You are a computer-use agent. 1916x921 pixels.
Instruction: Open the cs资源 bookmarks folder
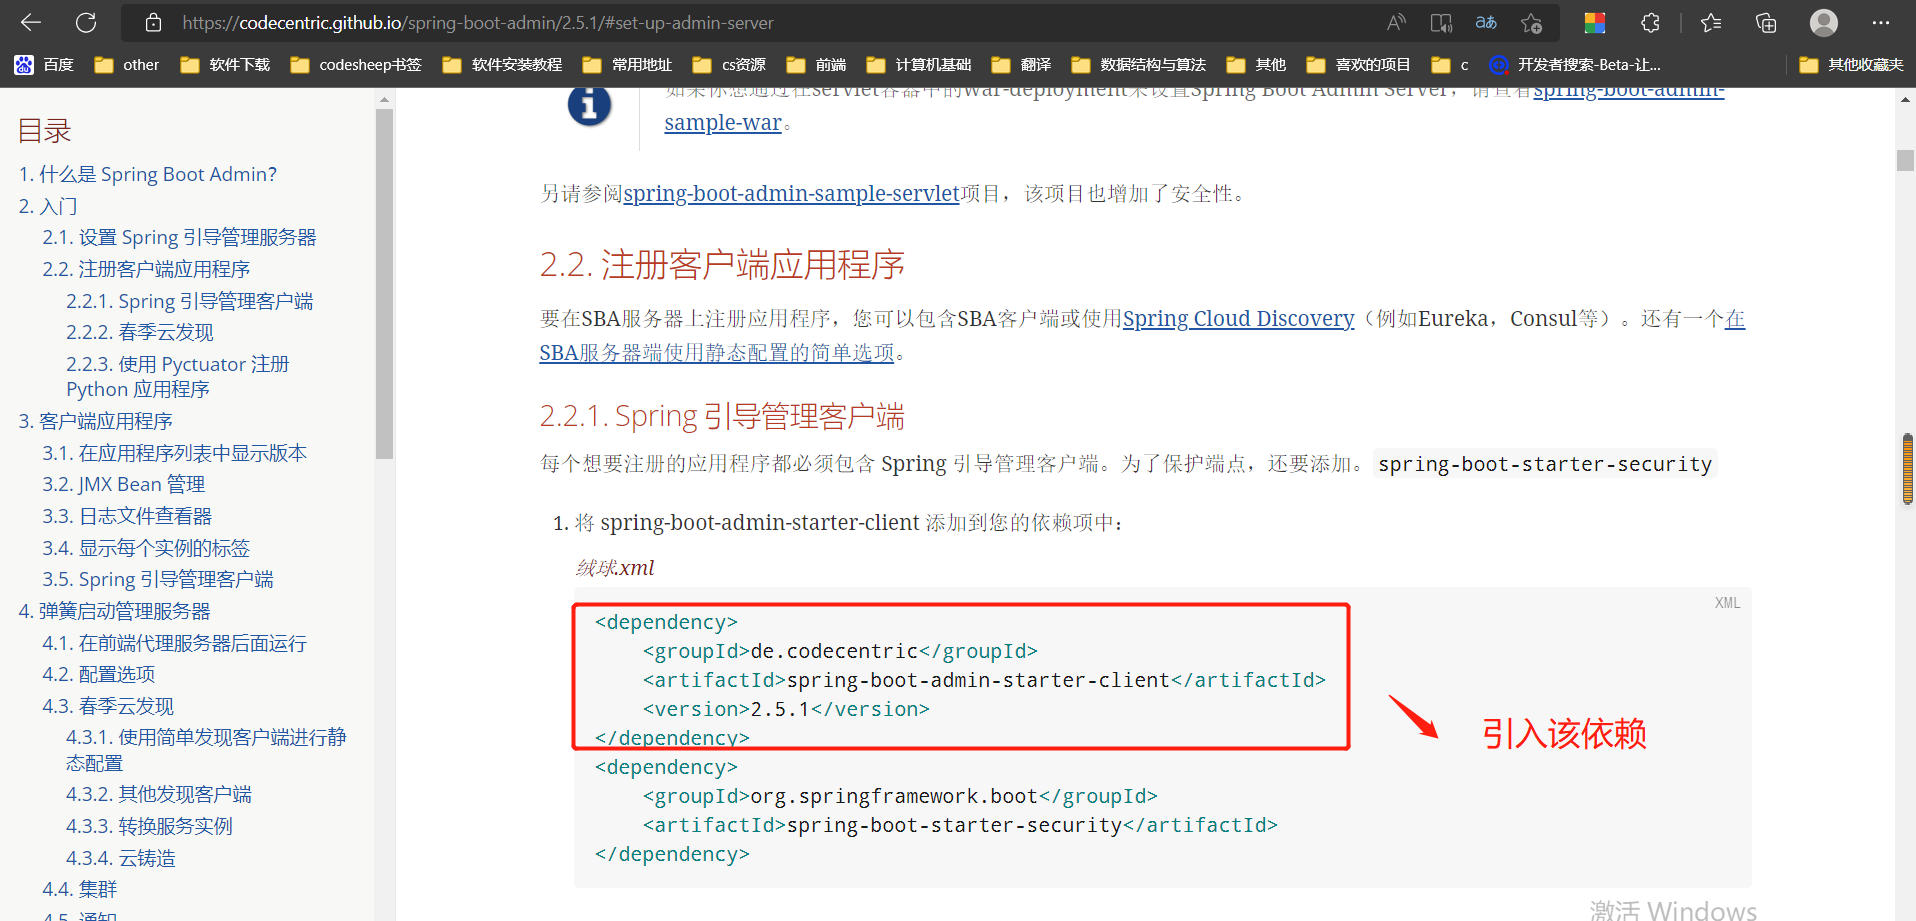(x=729, y=65)
